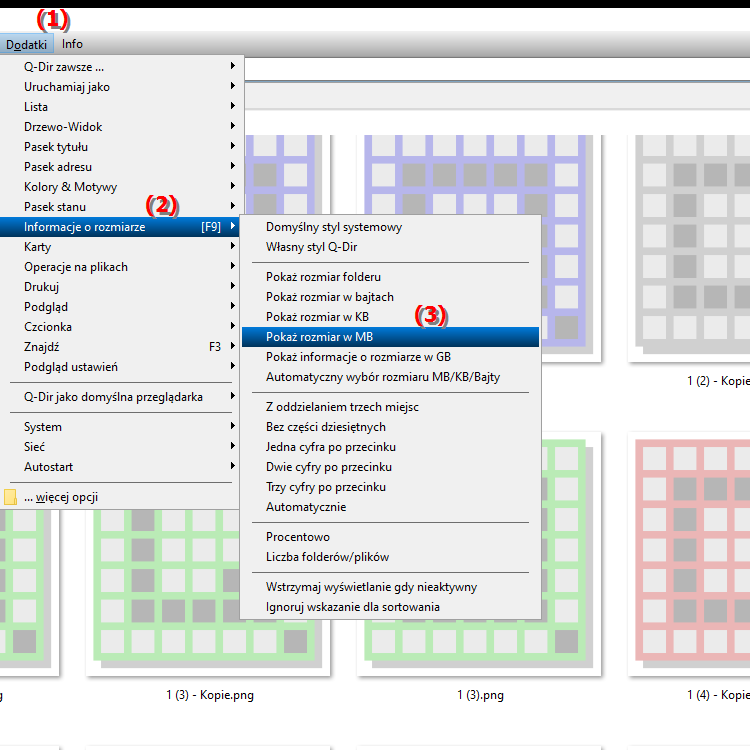Open the Info menu
The image size is (750, 750).
click(x=72, y=44)
